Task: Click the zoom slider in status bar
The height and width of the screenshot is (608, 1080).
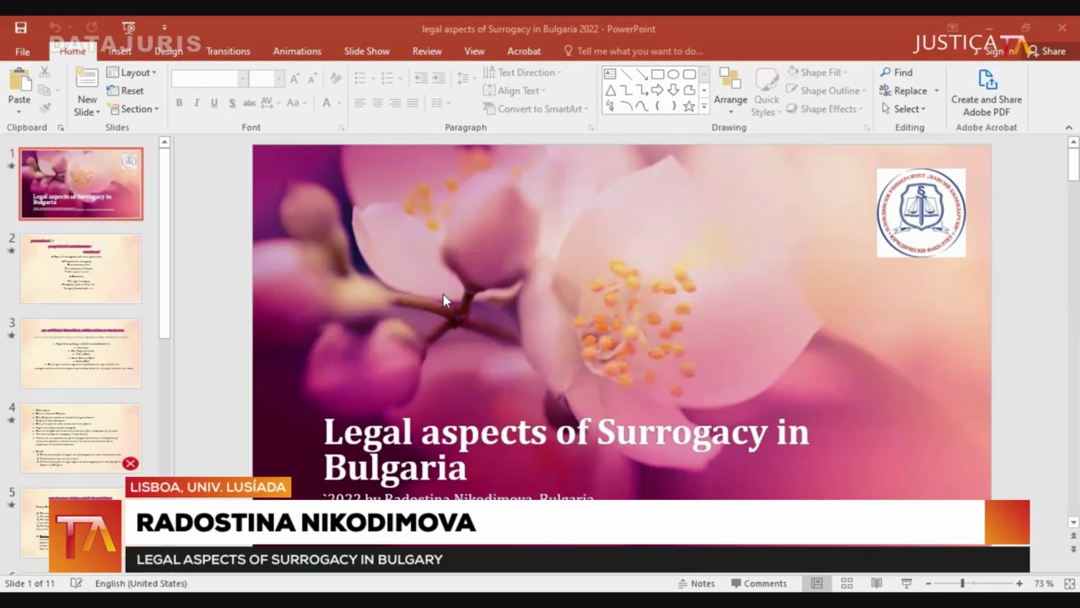Action: click(x=962, y=583)
